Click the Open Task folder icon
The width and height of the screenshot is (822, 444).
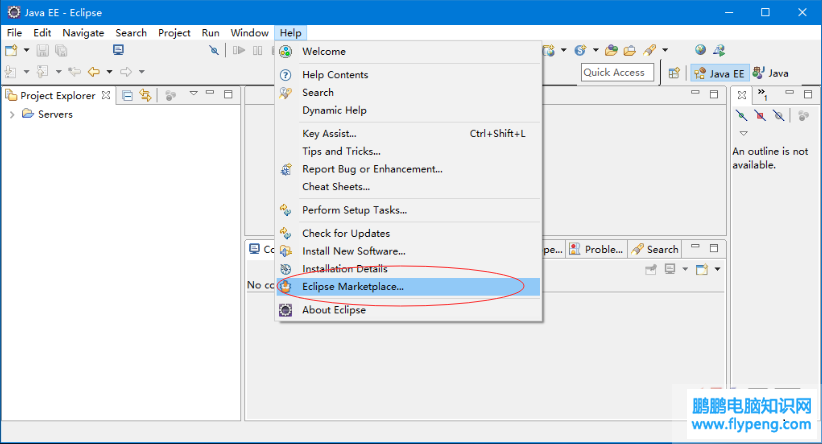[630, 50]
